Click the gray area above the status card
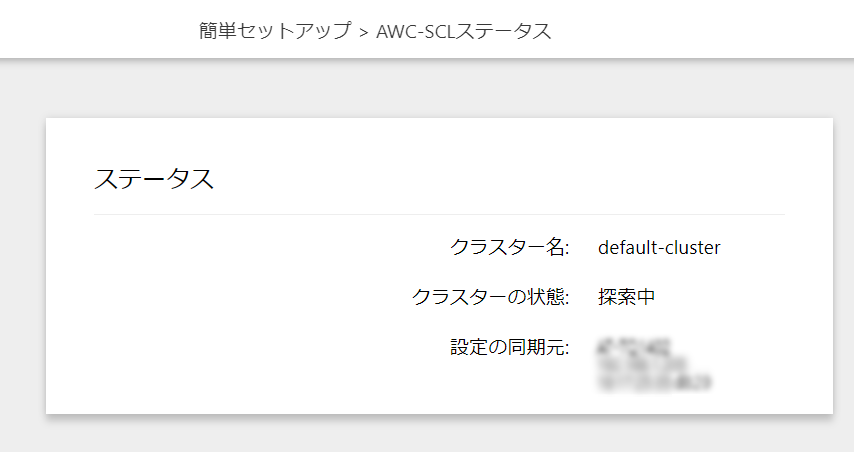This screenshot has height=452, width=854. pyautogui.click(x=427, y=88)
